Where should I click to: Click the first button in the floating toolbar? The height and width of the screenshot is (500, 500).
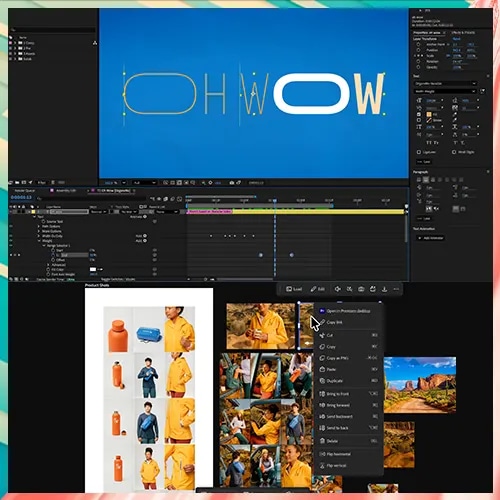click(x=294, y=289)
